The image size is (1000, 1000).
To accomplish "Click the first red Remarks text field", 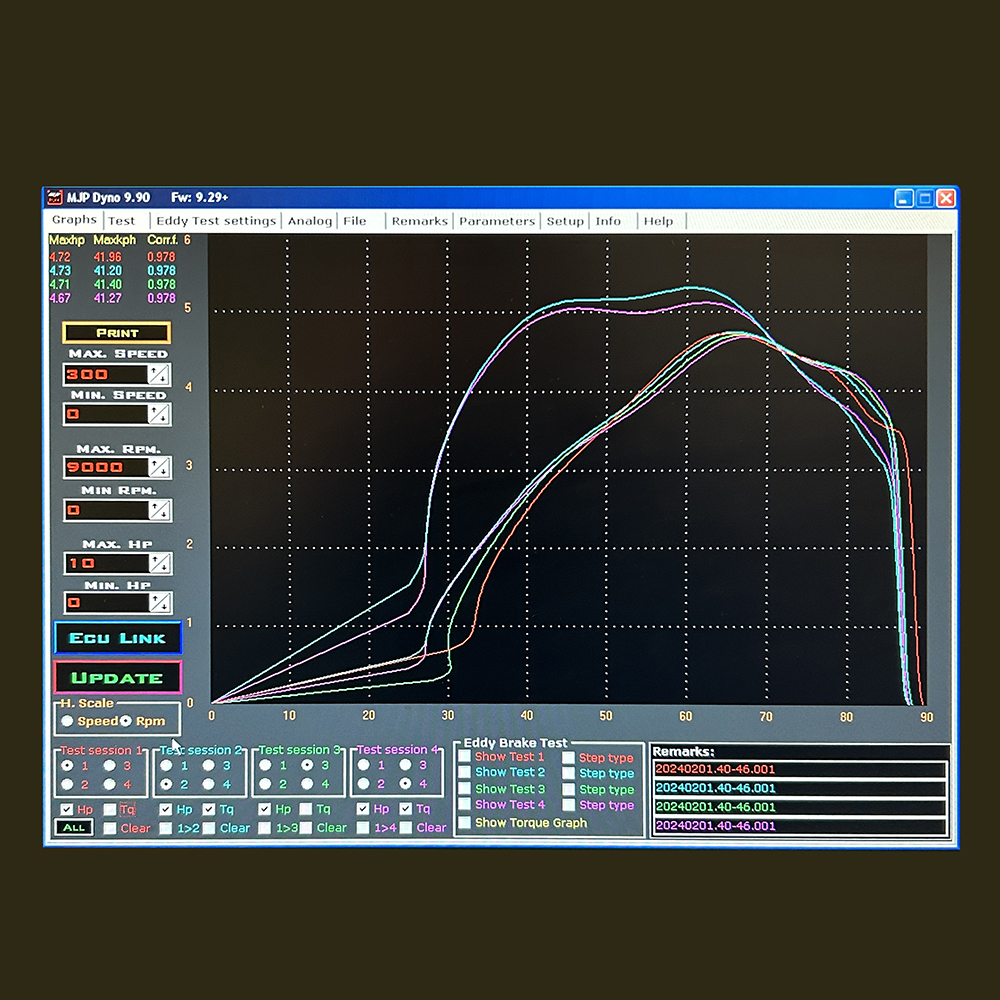I will 799,769.
